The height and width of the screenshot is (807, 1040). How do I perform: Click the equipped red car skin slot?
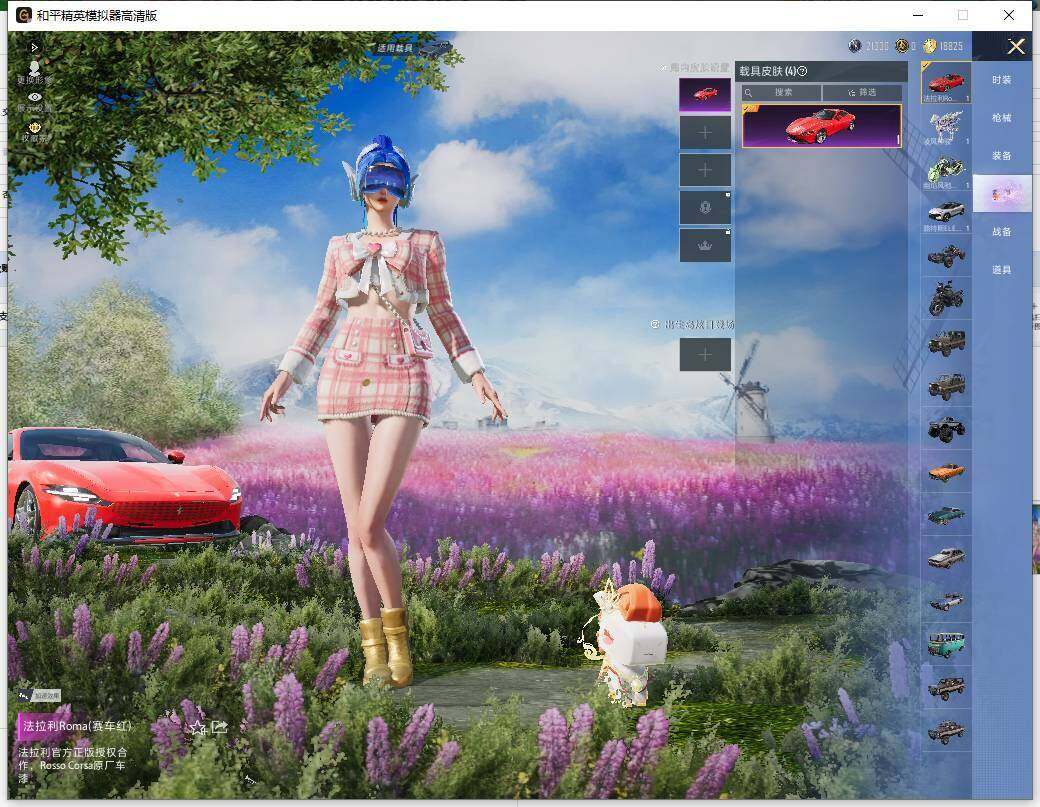pos(705,94)
